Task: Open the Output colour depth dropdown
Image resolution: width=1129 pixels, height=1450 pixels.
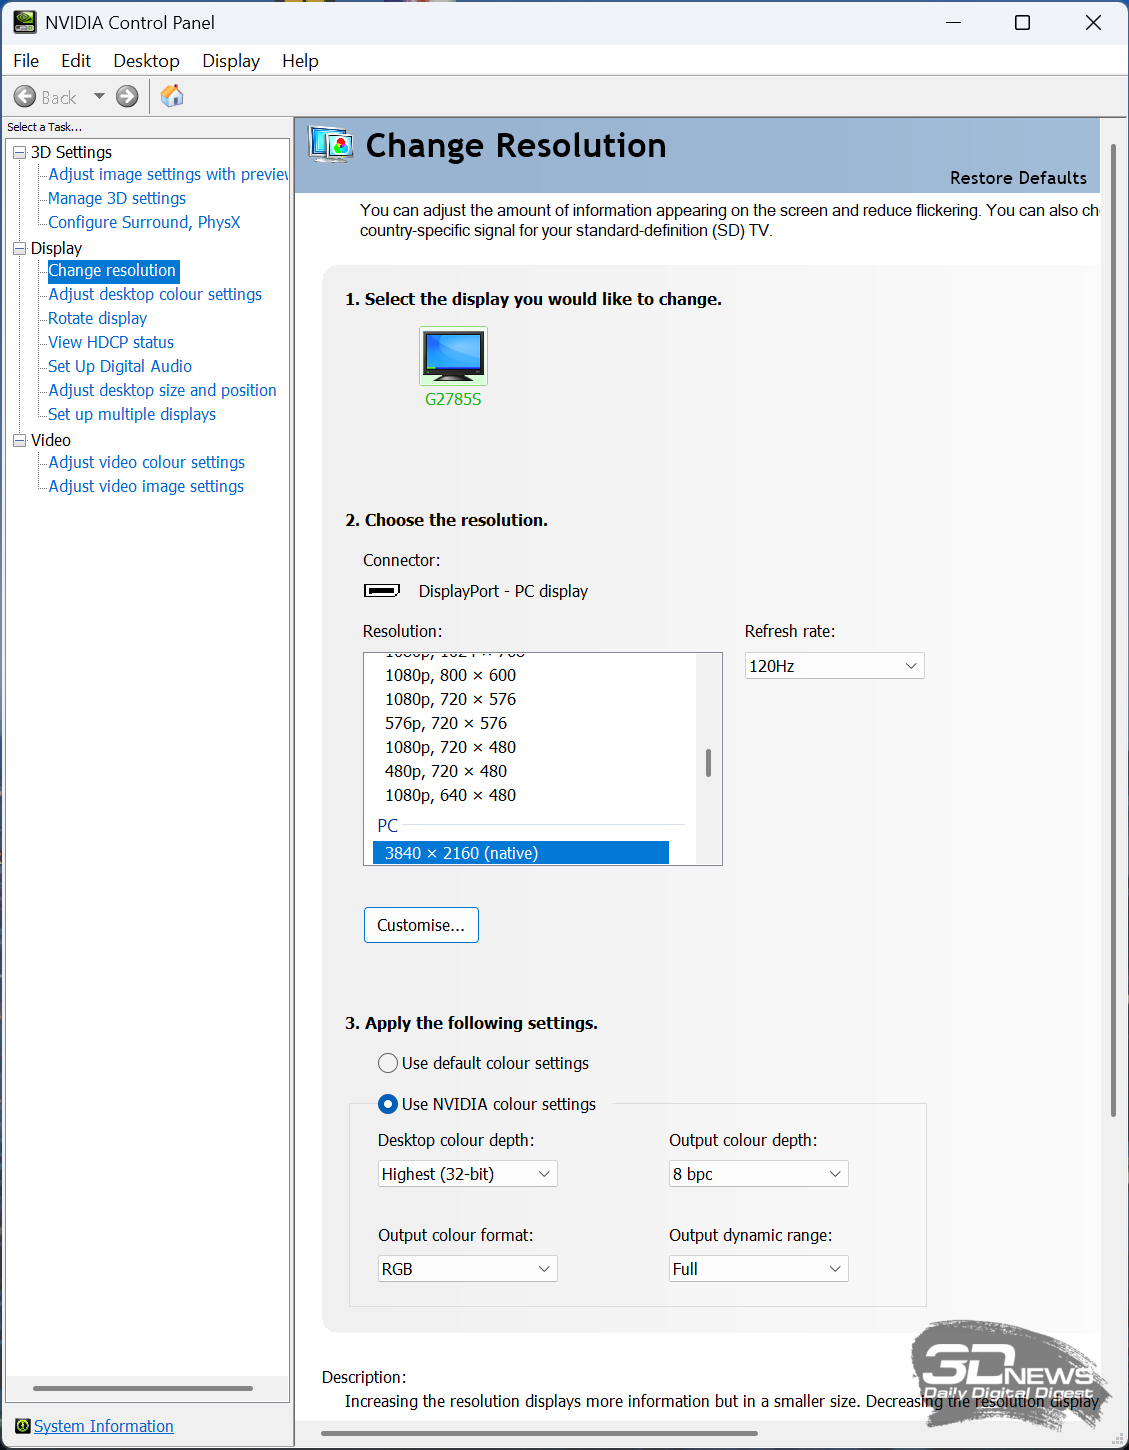Action: pyautogui.click(x=758, y=1174)
